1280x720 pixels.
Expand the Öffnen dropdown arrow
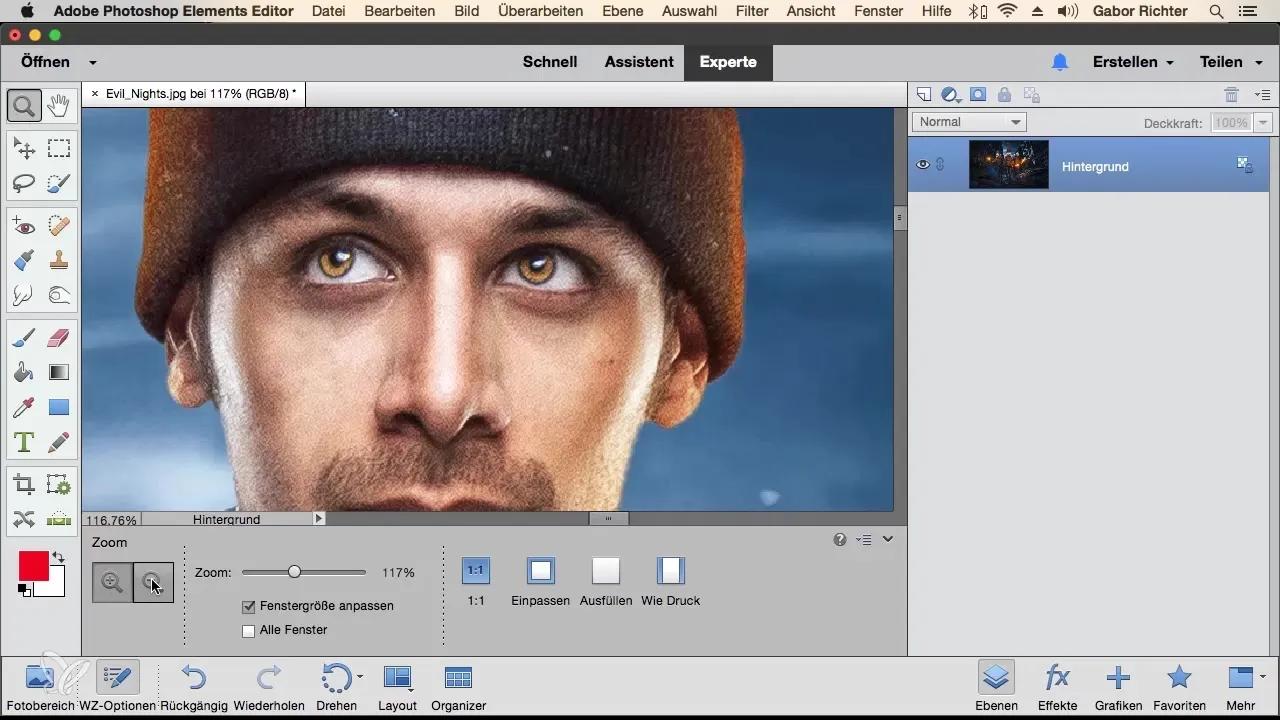click(93, 62)
